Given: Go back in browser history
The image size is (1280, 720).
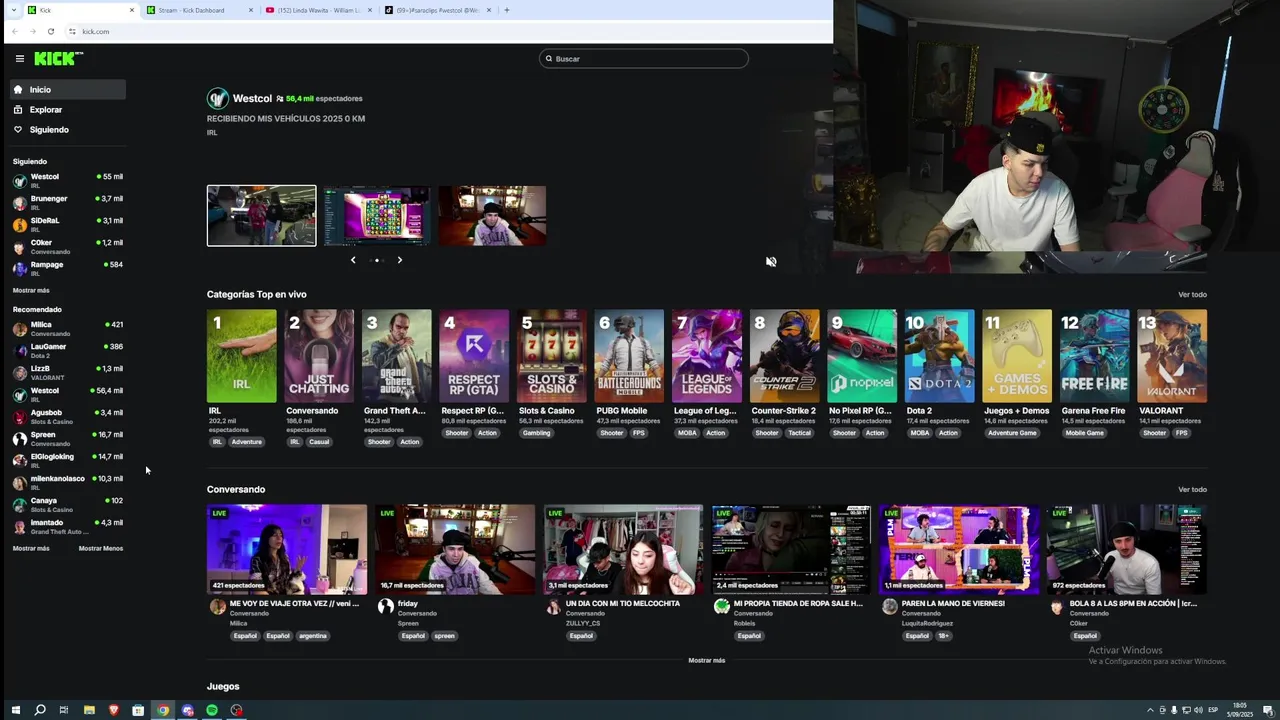Looking at the screenshot, I should point(15,31).
